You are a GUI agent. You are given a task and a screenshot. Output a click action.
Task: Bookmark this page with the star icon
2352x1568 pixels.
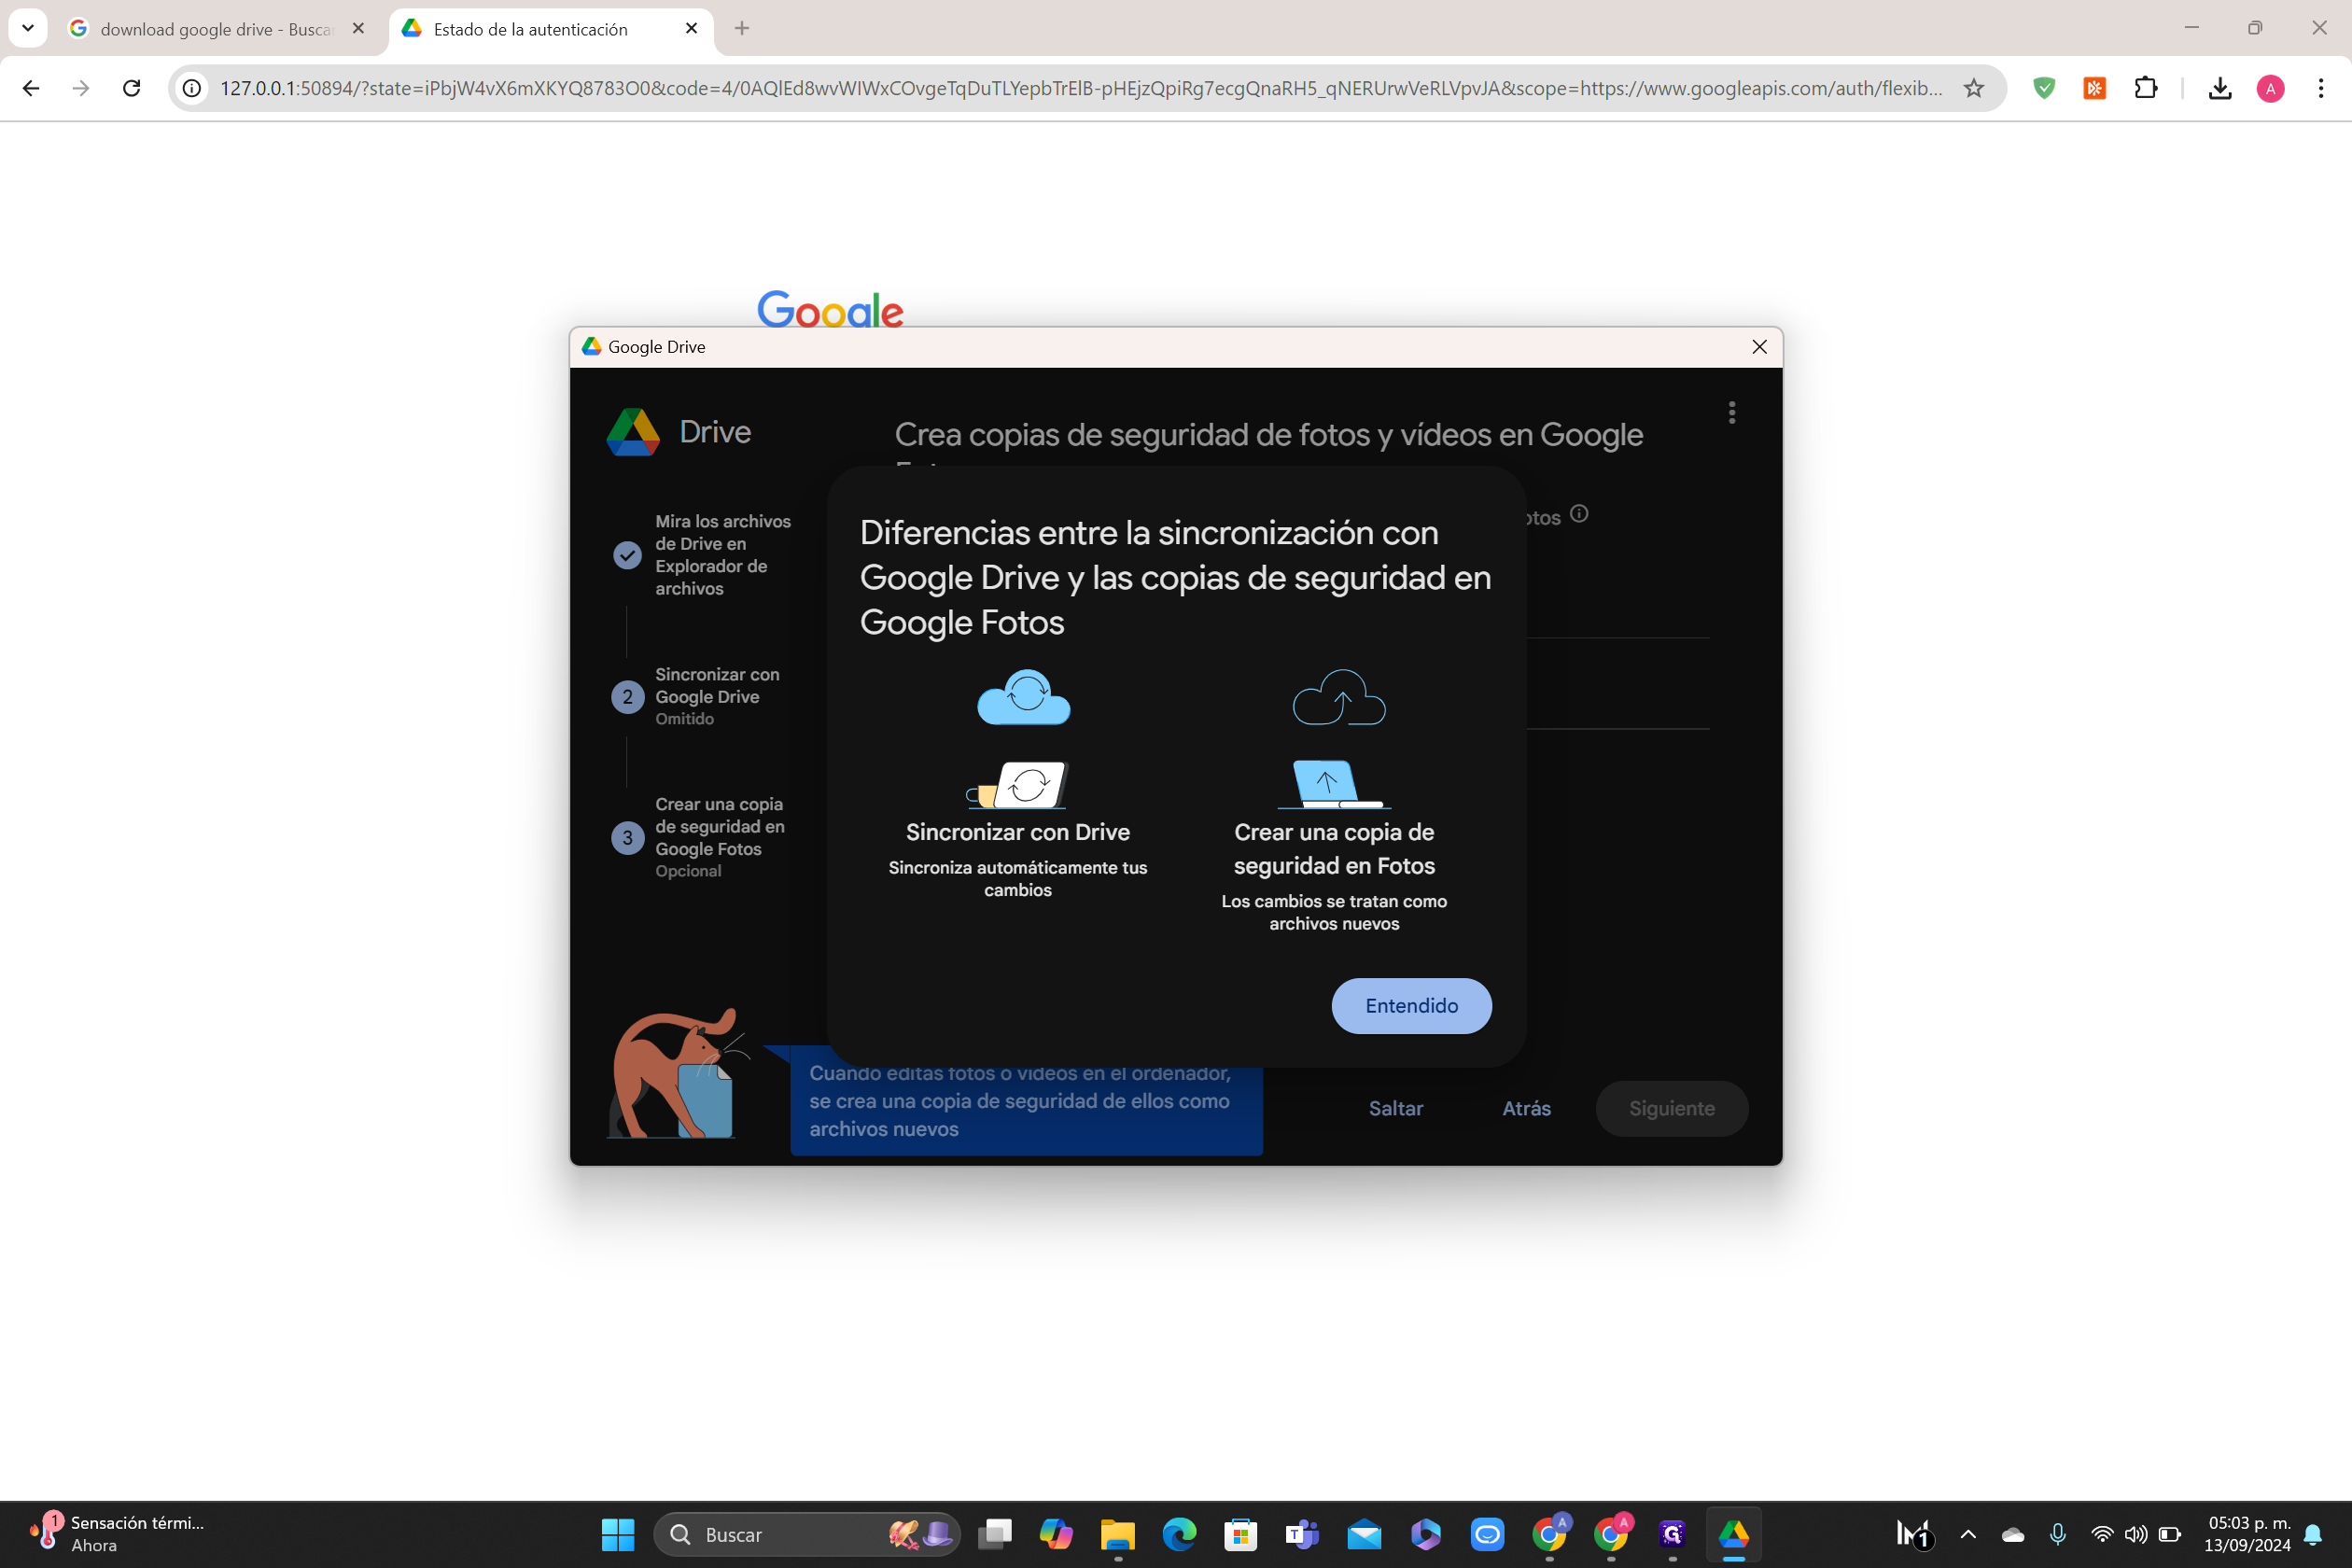[x=1973, y=88]
